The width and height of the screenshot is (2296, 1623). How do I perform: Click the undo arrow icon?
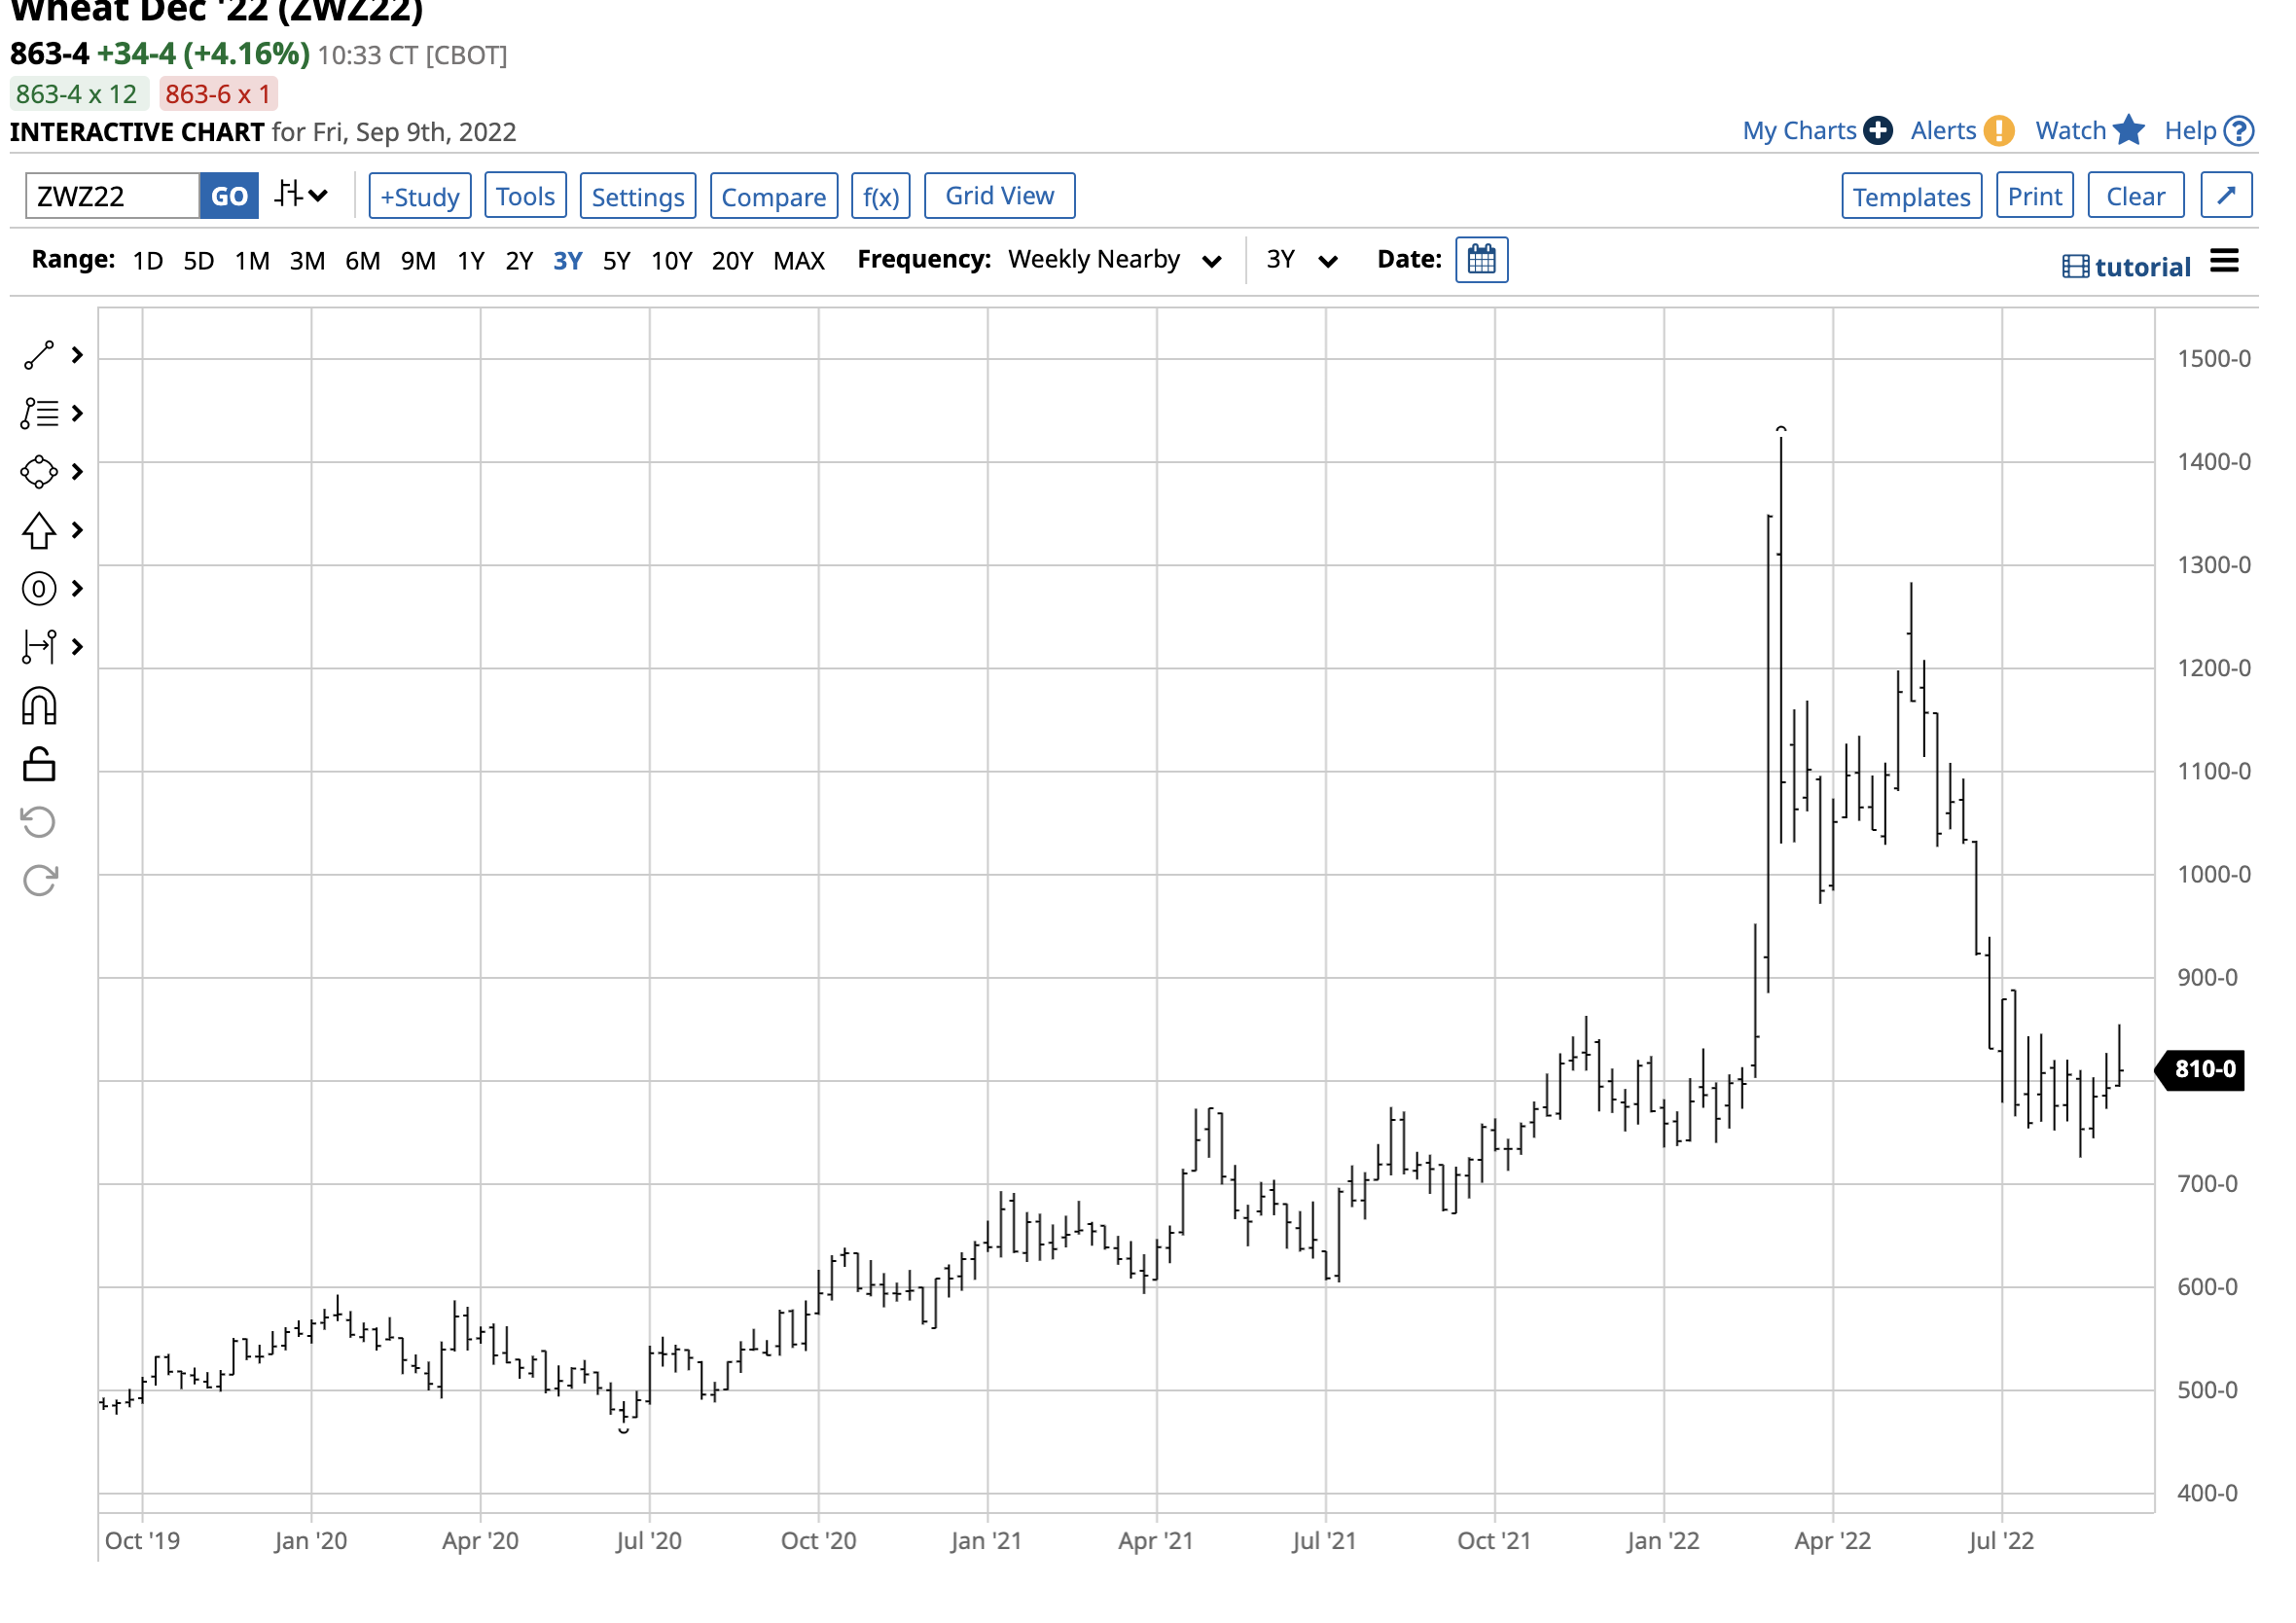point(39,823)
